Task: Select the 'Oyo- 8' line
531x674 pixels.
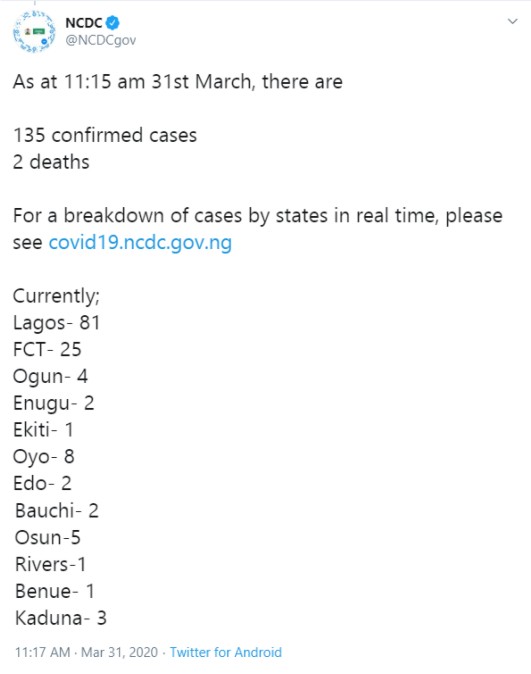Action: point(44,457)
